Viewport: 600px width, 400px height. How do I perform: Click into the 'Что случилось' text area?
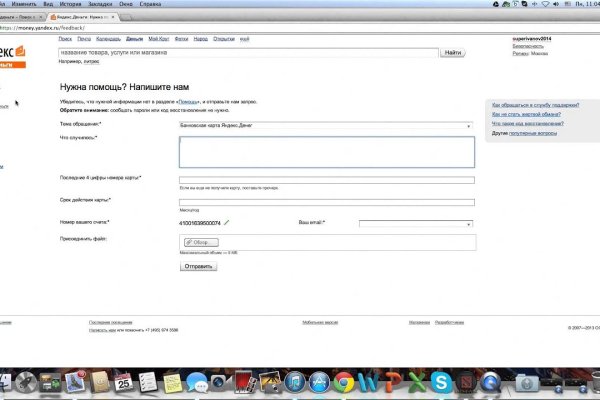tap(326, 152)
